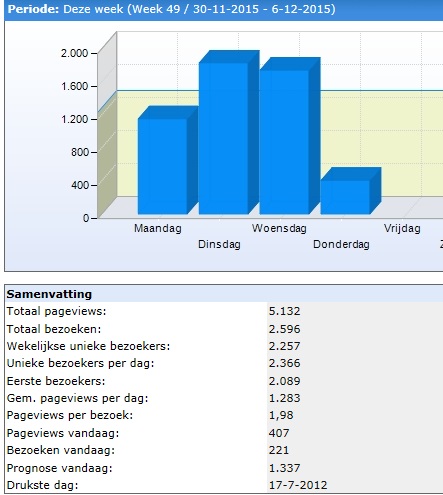Select the value 2.257
Image resolution: width=443 pixels, height=495 pixels.
(x=284, y=346)
